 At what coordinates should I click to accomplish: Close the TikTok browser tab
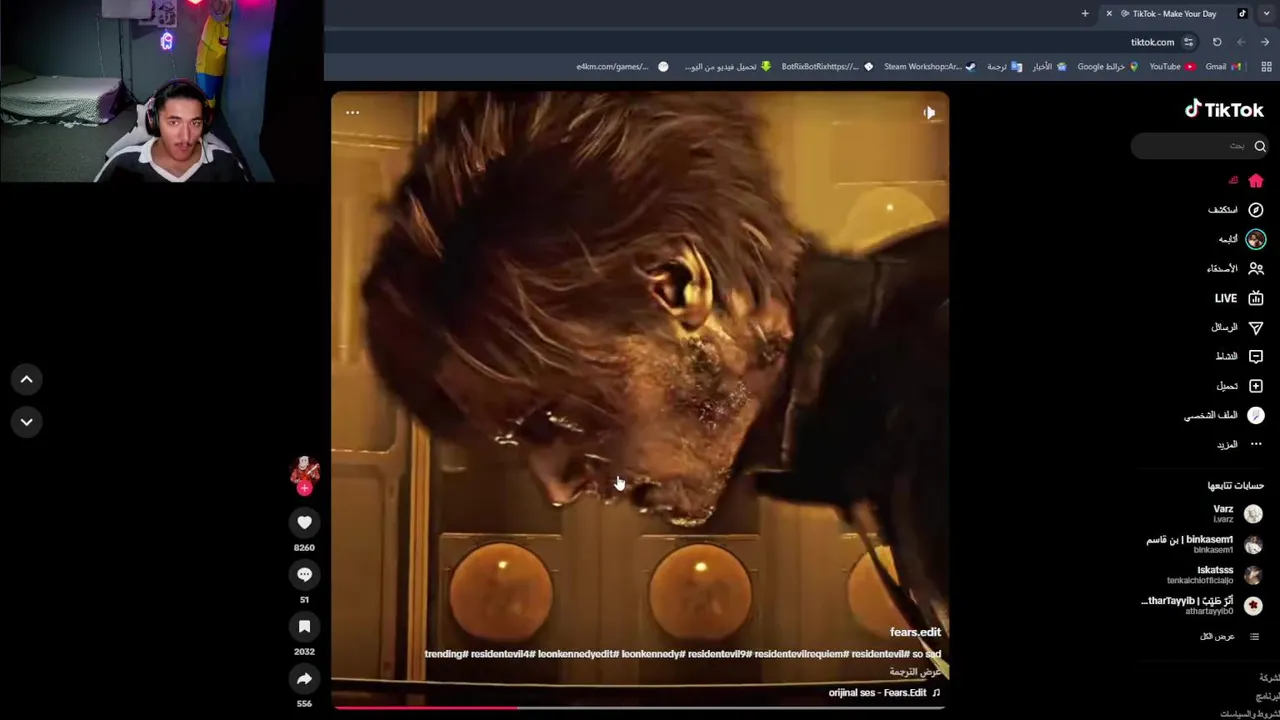1108,14
